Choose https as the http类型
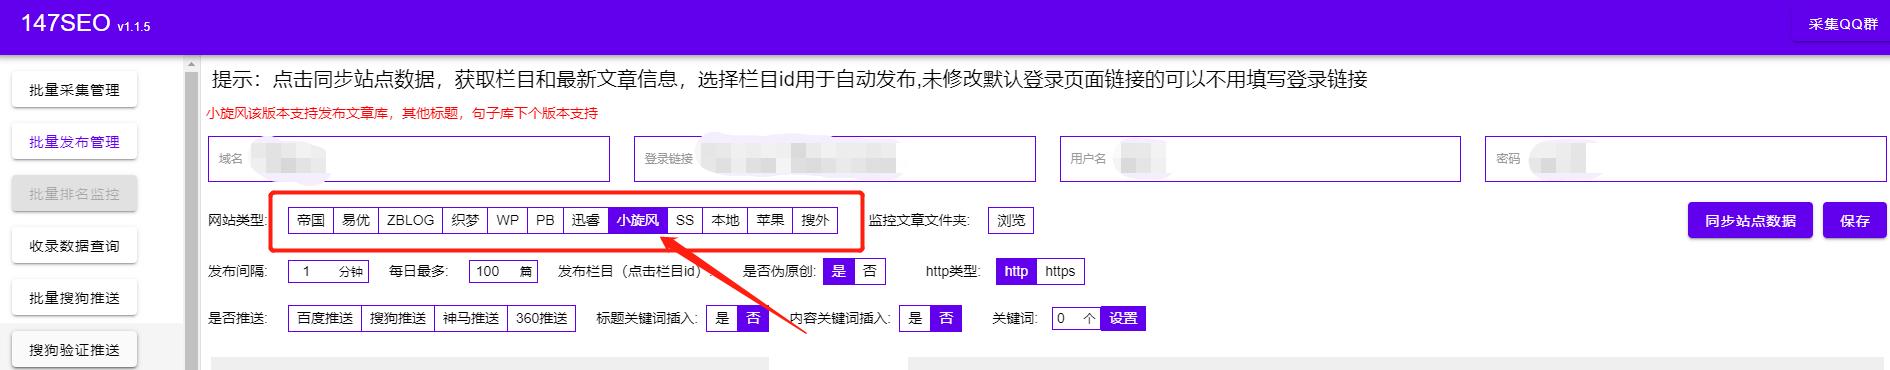This screenshot has width=1890, height=370. 1060,271
